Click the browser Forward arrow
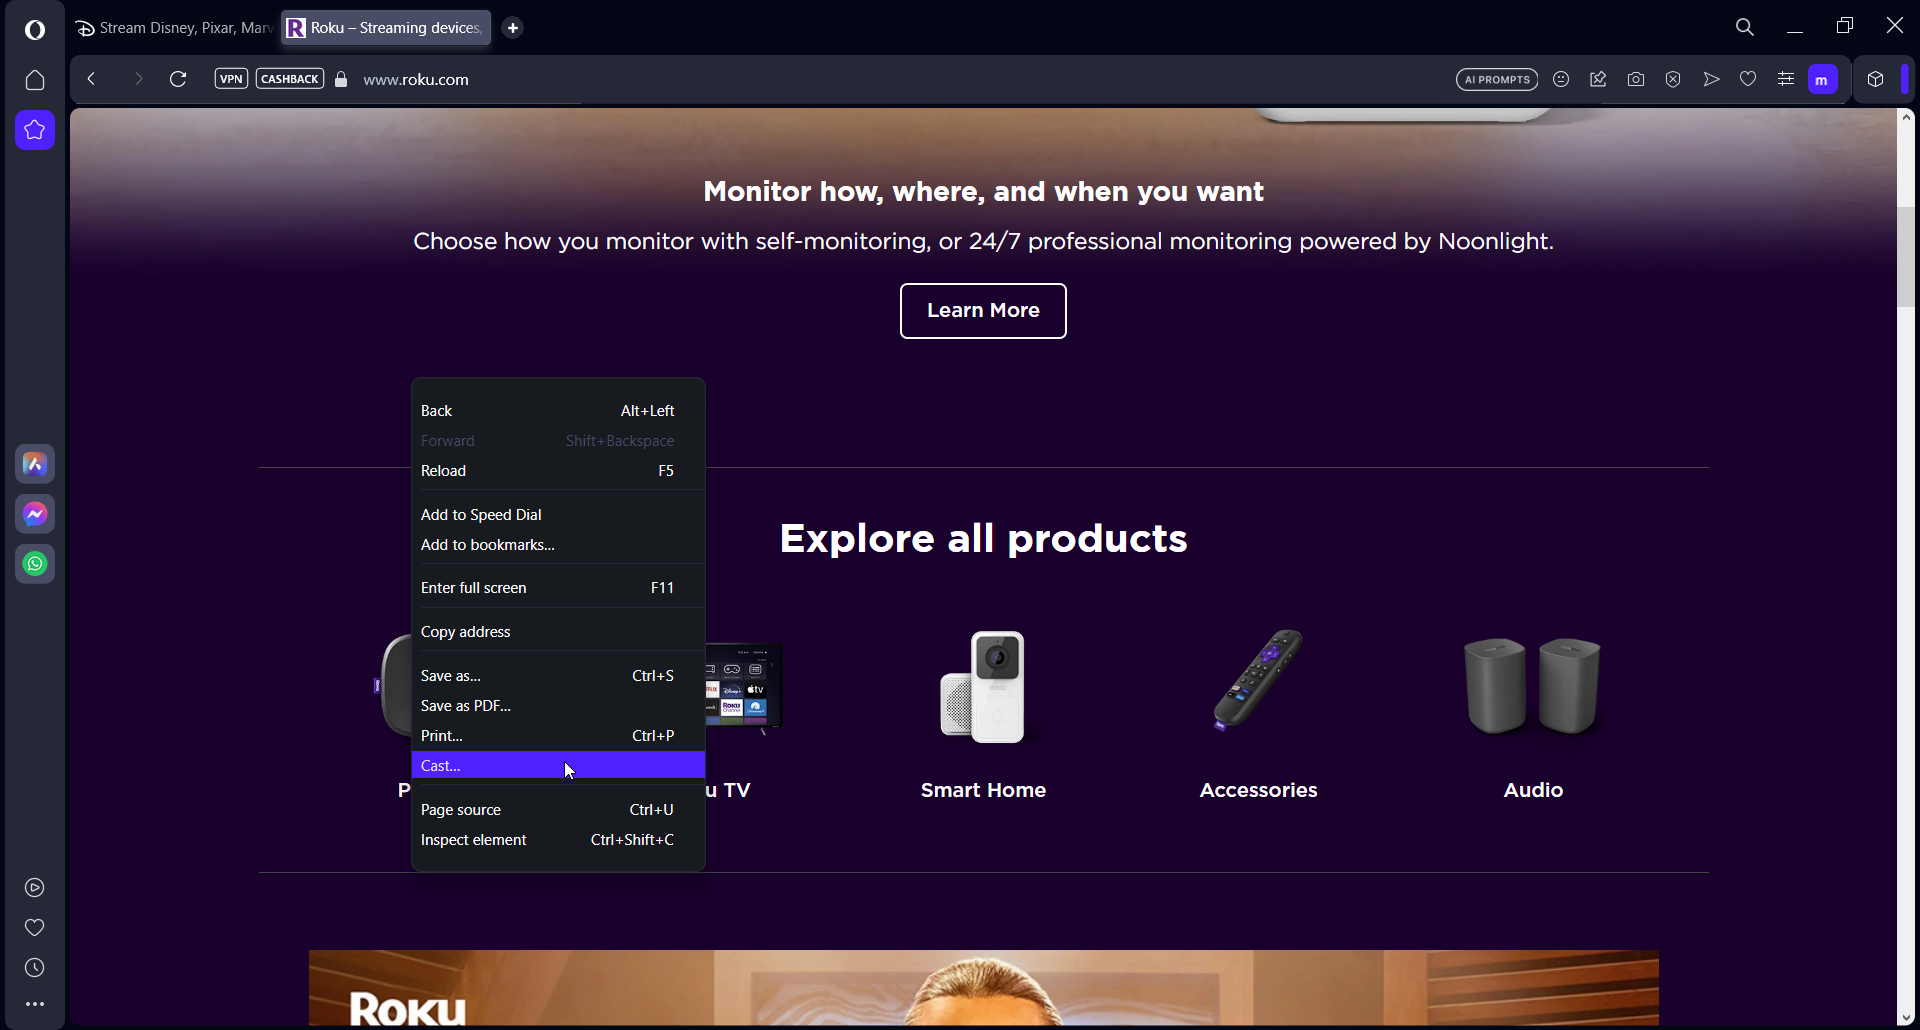1920x1030 pixels. (x=138, y=79)
